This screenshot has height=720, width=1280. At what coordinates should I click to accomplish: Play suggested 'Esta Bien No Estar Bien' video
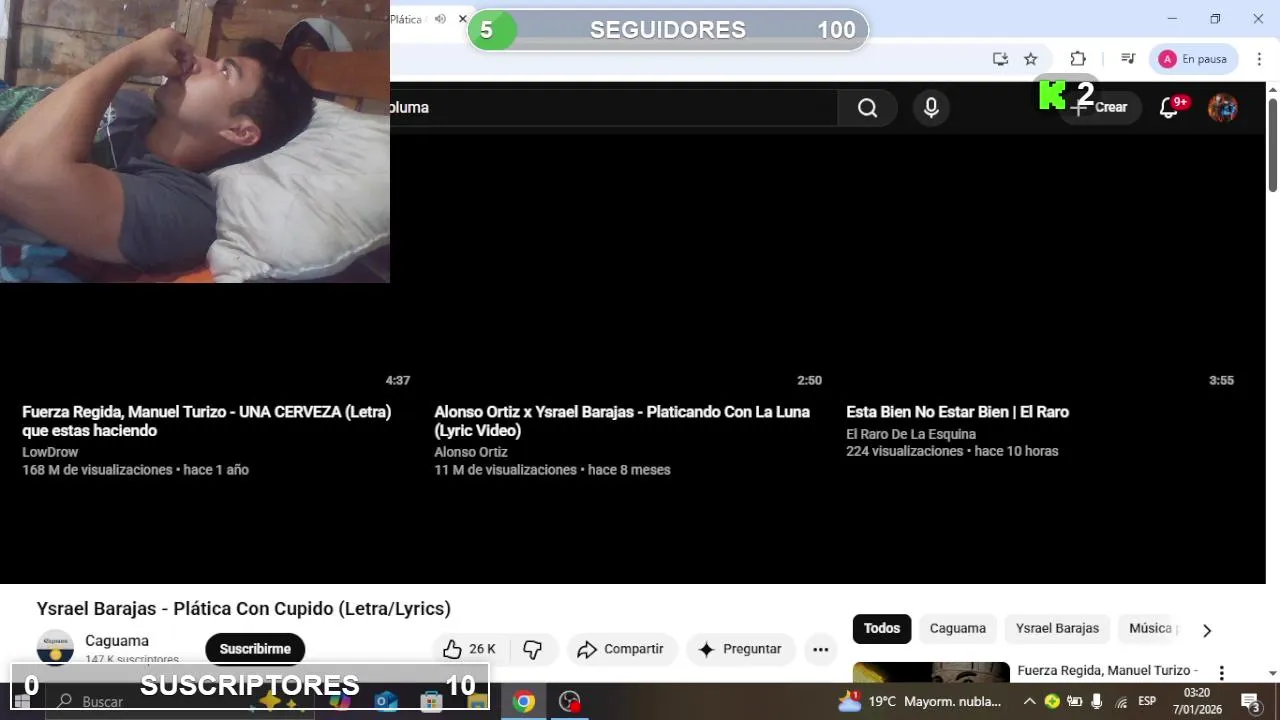tap(957, 412)
